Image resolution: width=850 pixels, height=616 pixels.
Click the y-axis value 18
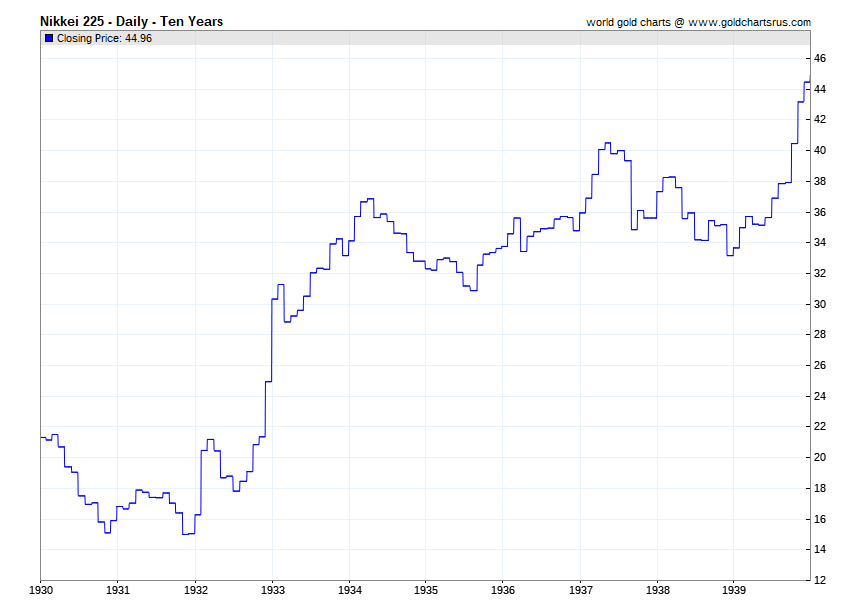coord(820,488)
